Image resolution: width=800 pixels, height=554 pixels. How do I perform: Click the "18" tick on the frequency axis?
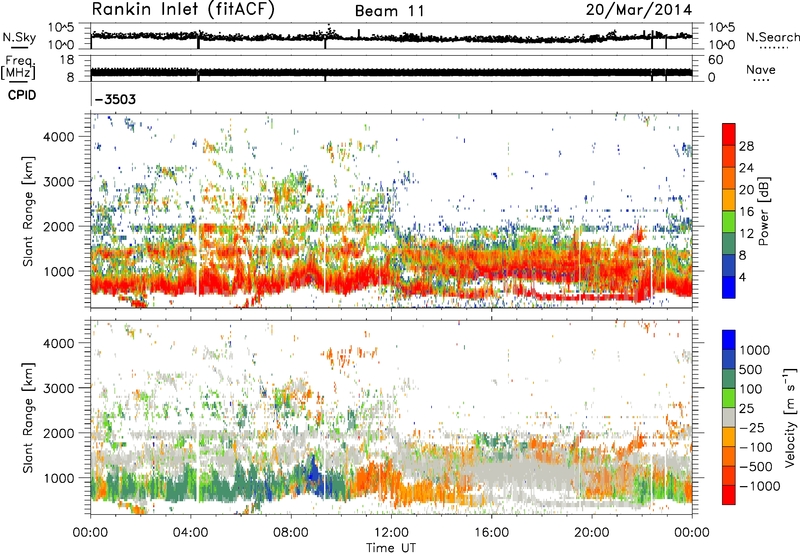(x=67, y=60)
